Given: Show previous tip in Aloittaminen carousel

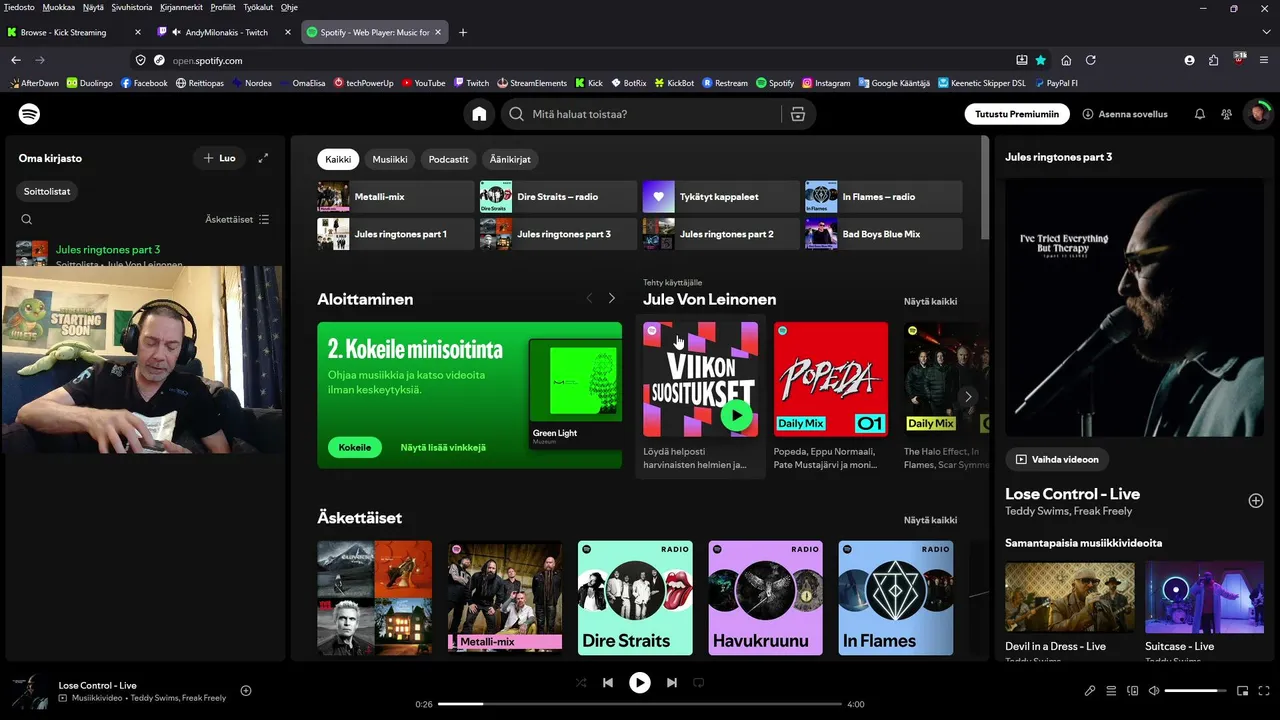Looking at the screenshot, I should coord(589,298).
